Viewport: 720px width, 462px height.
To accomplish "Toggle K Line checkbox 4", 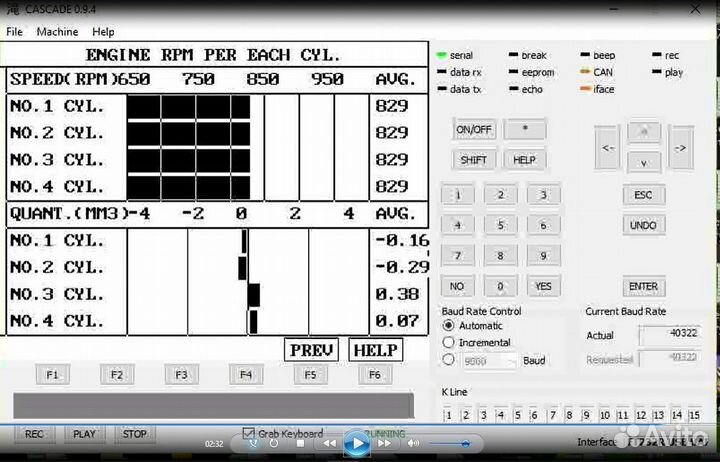I will tap(501, 415).
